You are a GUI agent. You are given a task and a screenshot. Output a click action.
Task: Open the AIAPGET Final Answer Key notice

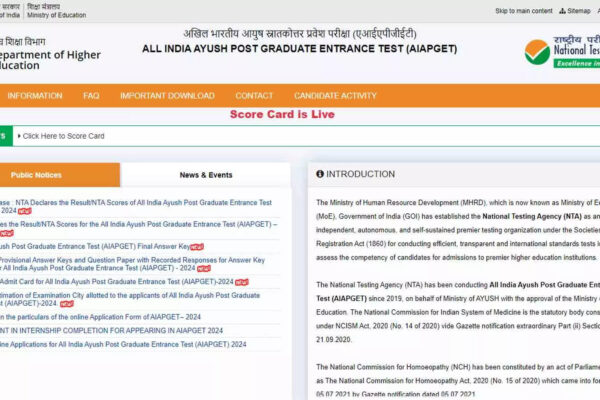tap(95, 246)
